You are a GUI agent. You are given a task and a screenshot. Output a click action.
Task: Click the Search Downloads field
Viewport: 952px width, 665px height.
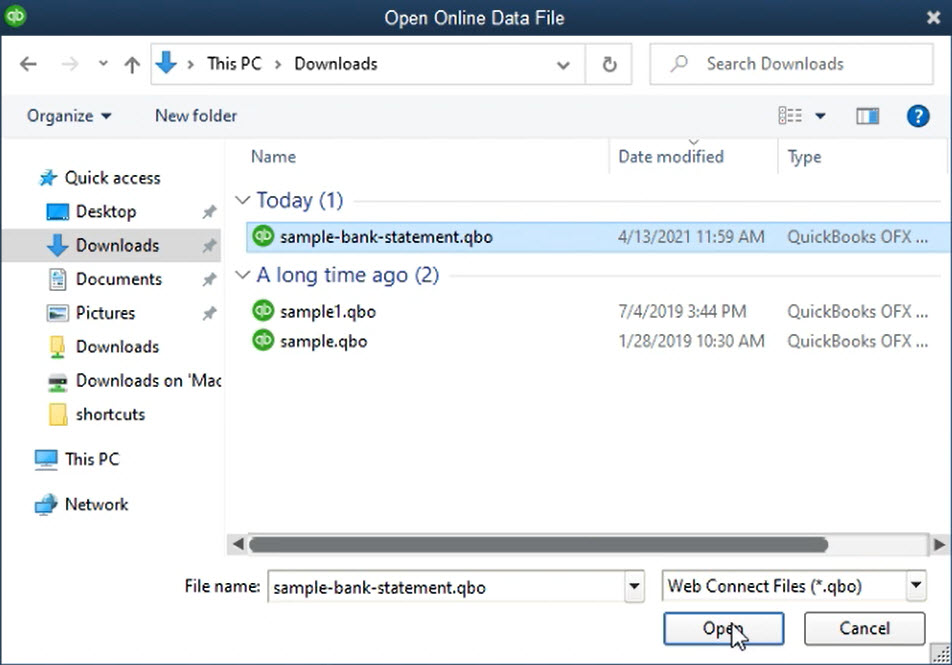(791, 64)
